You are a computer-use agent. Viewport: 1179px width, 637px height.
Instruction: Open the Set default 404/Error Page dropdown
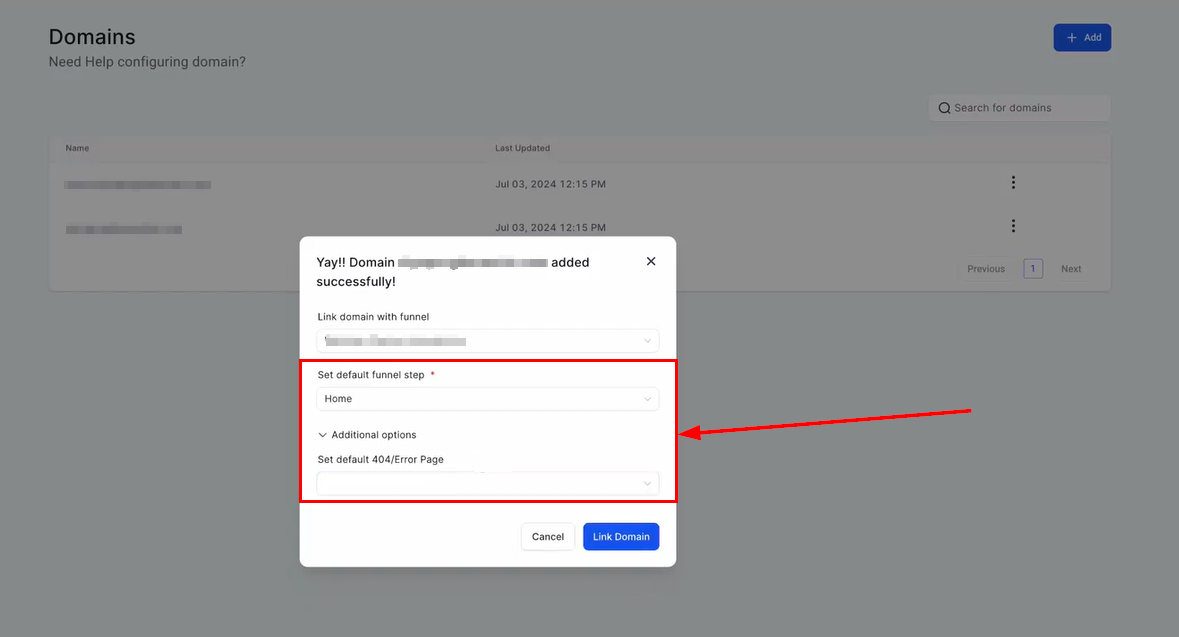pyautogui.click(x=487, y=484)
